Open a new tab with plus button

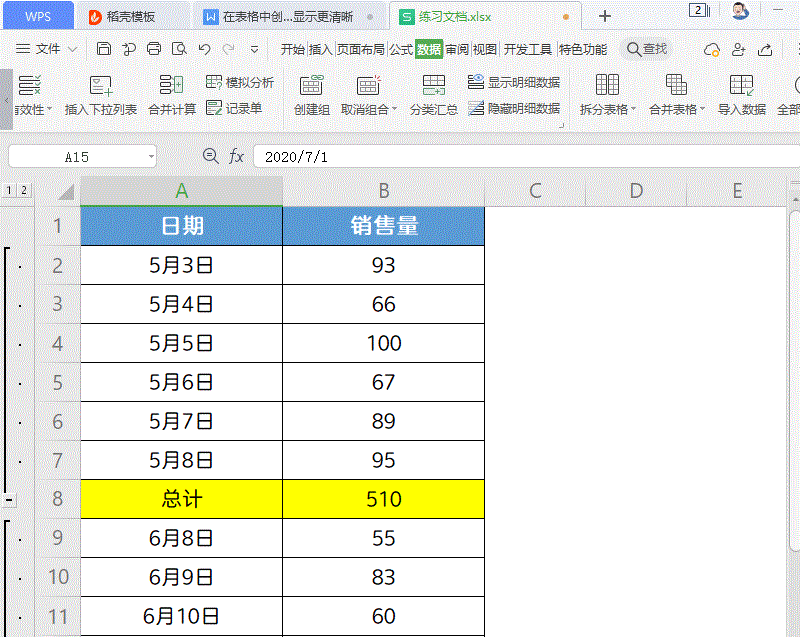(605, 16)
